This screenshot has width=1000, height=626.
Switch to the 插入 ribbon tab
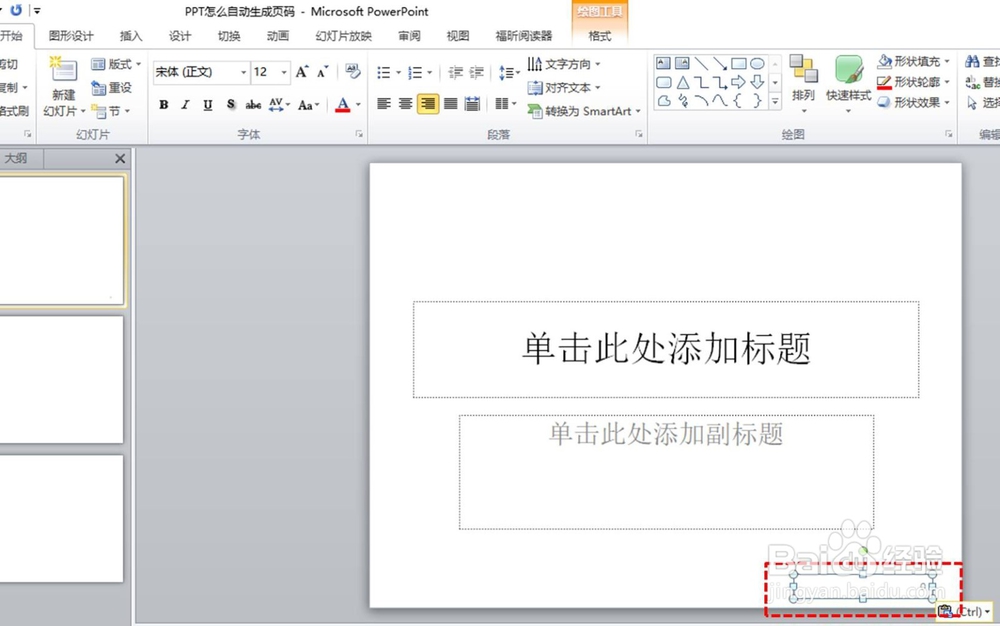tap(131, 36)
